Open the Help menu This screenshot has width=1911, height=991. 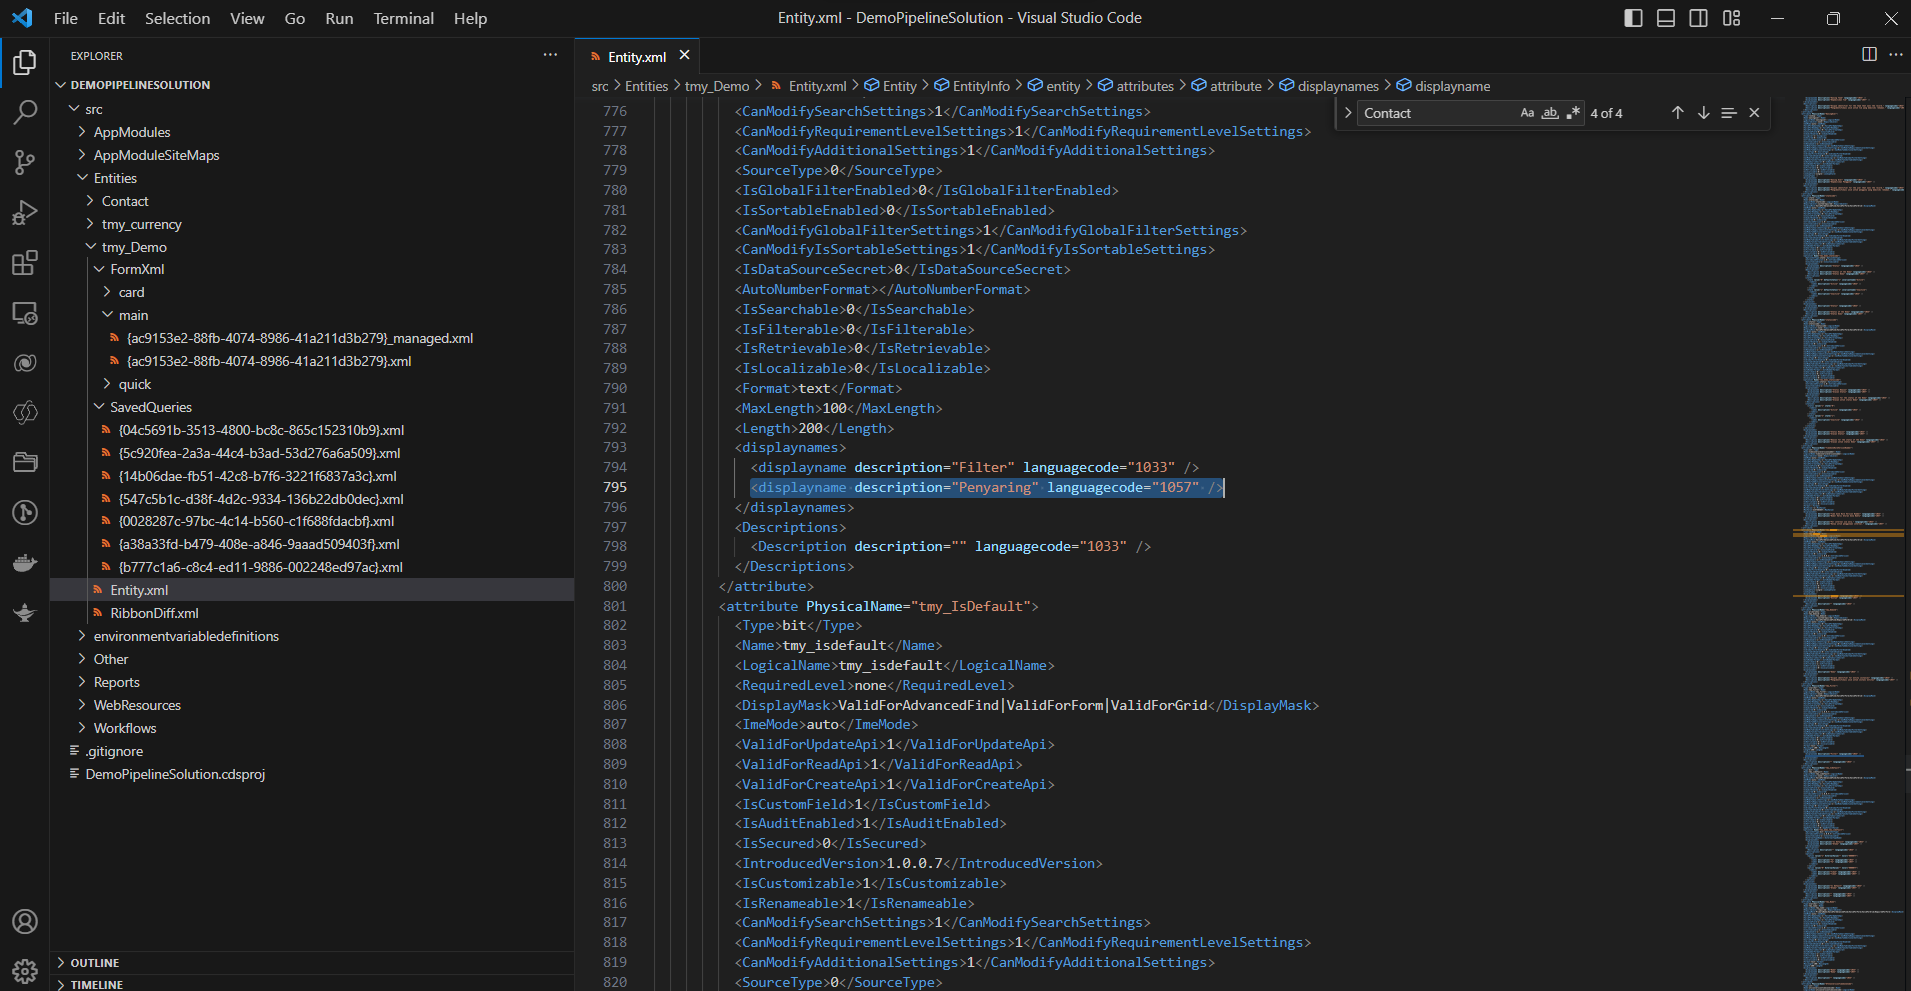[470, 18]
